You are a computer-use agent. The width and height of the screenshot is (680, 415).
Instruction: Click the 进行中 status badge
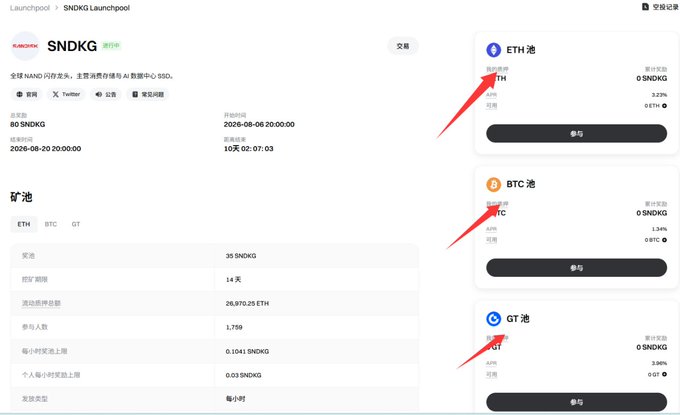111,46
